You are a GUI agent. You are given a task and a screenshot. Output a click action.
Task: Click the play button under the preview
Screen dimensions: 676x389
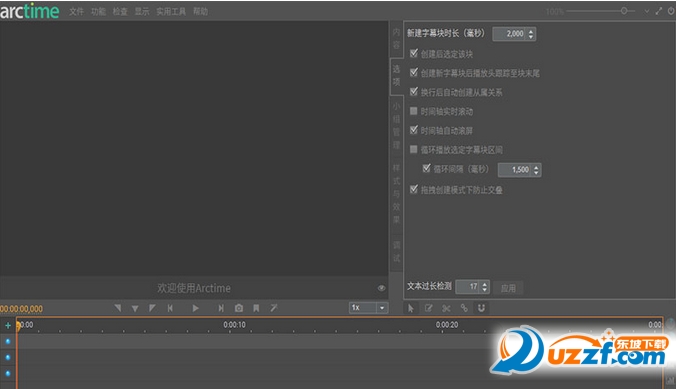pos(195,308)
